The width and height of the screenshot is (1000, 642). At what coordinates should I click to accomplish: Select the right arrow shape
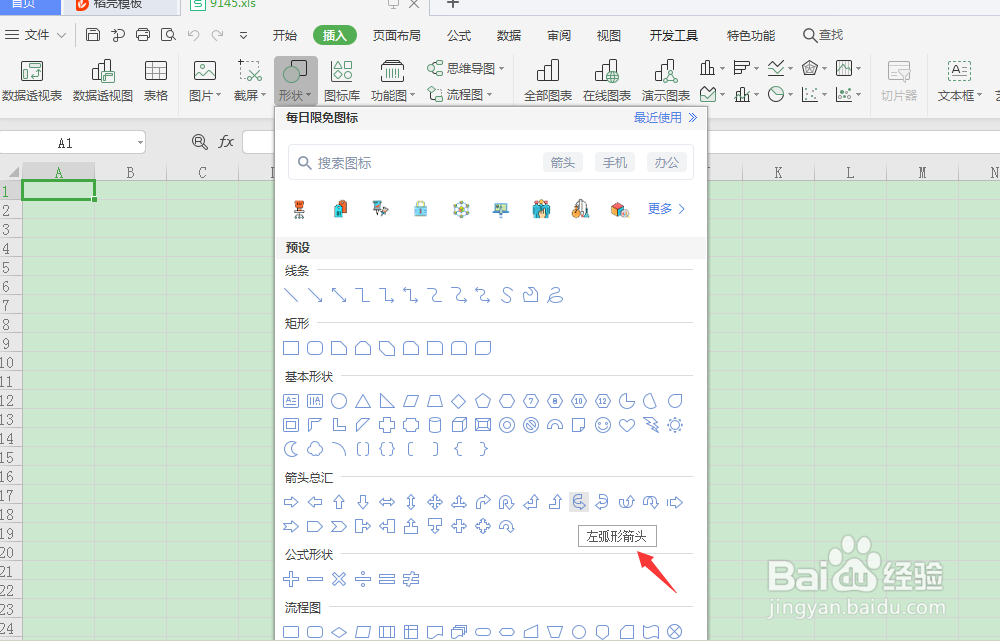coord(291,502)
